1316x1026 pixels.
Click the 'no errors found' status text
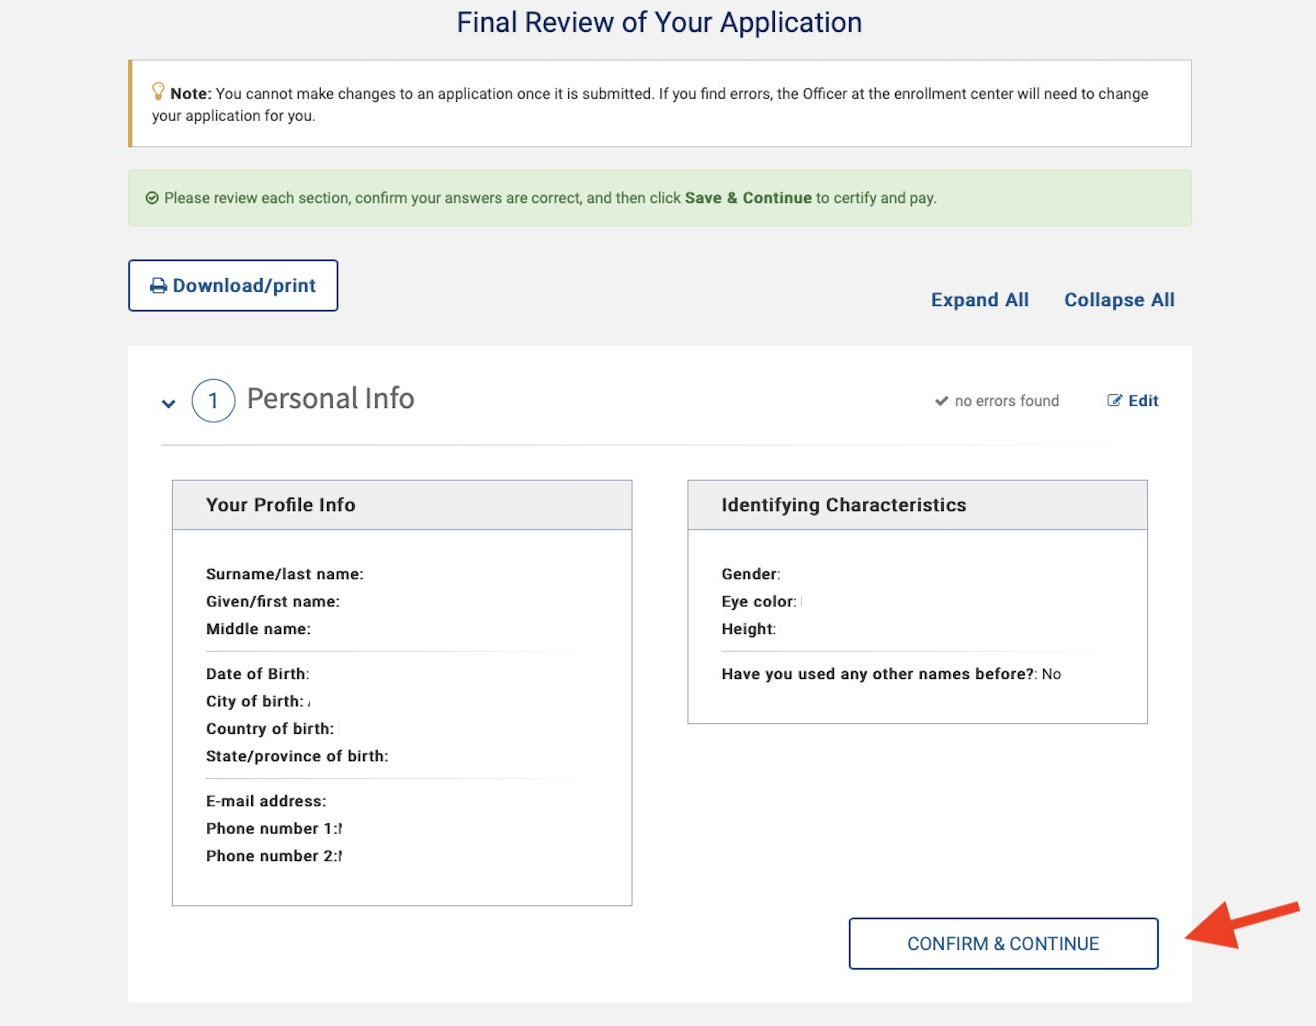click(1006, 401)
